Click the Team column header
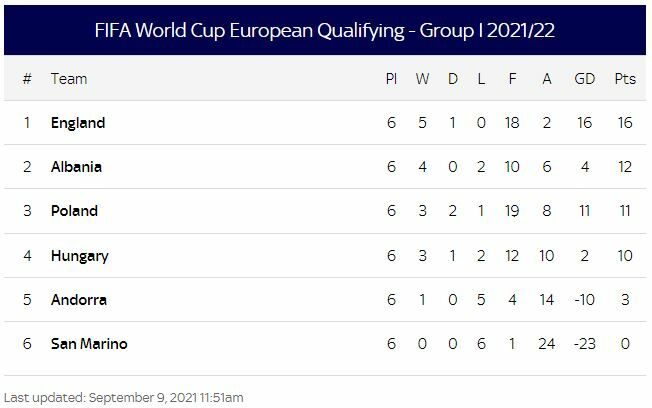Screen dimensions: 652x408 69,79
